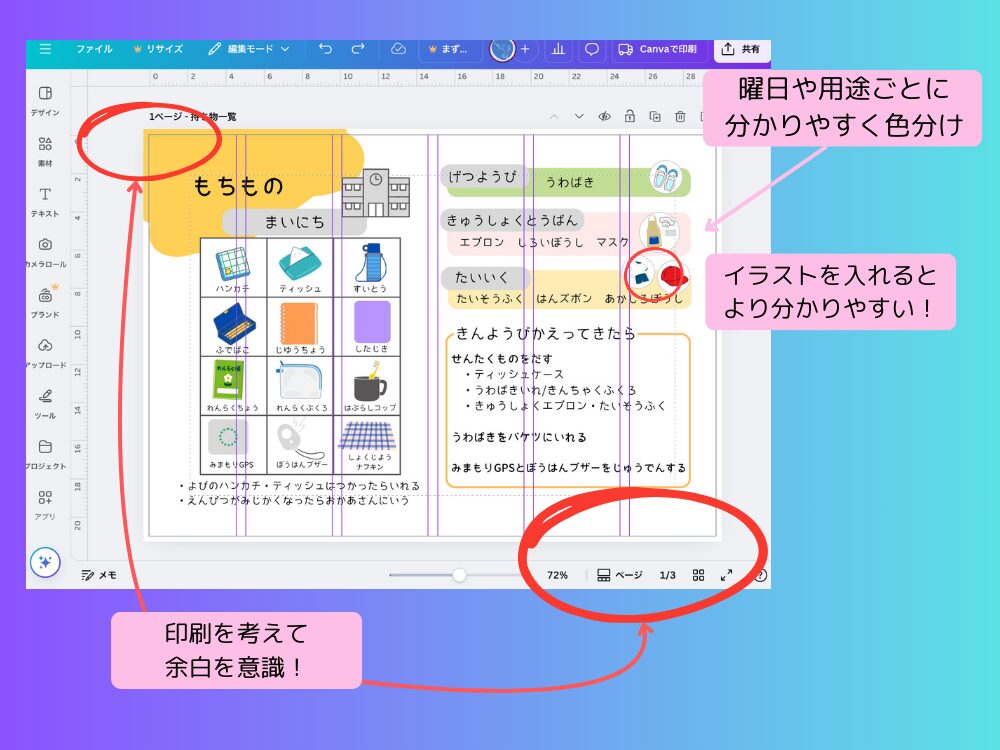The width and height of the screenshot is (1000, 750).
Task: Toggle the page visibility eye icon
Action: point(602,117)
